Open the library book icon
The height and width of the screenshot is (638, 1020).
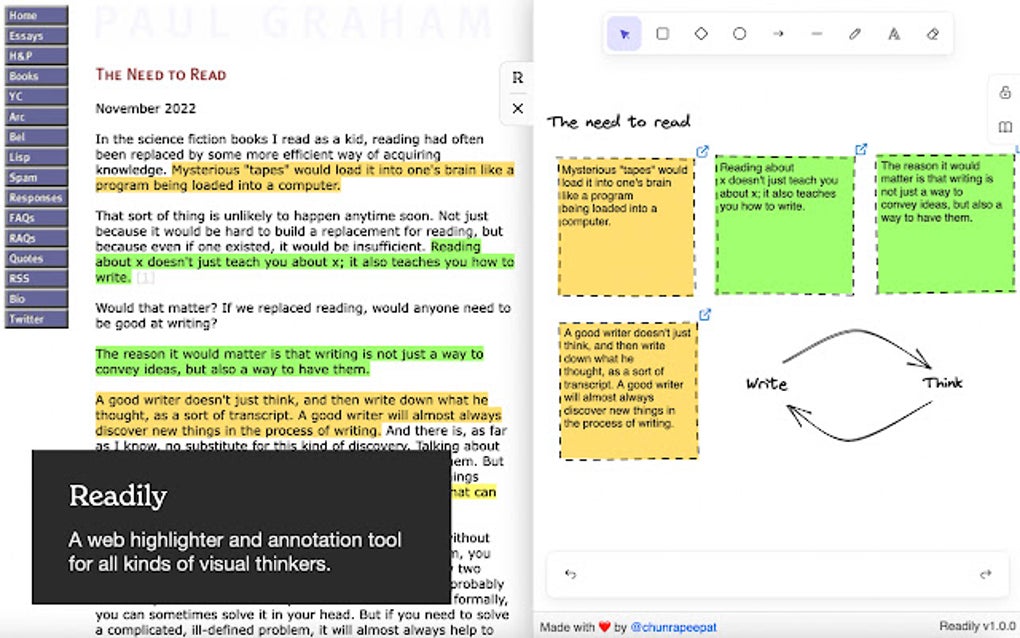point(1005,126)
